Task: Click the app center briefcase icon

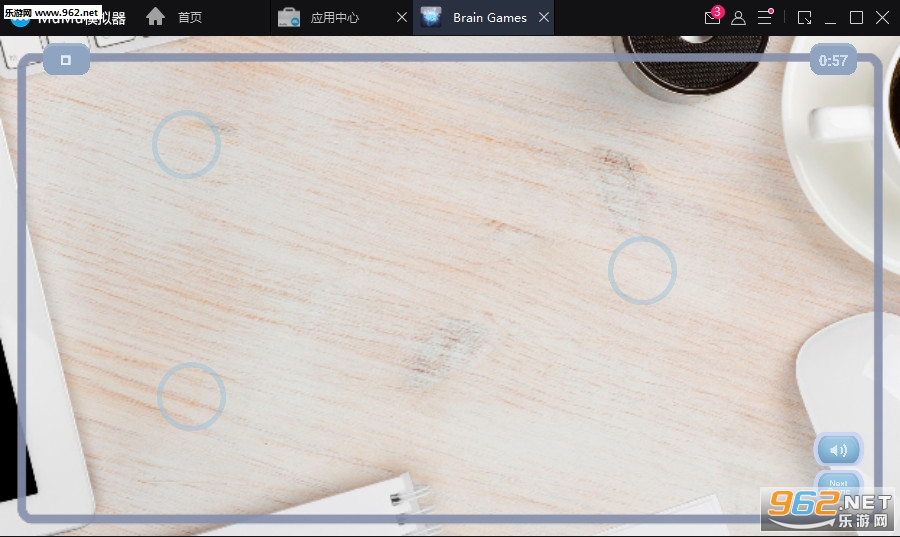Action: pos(289,18)
